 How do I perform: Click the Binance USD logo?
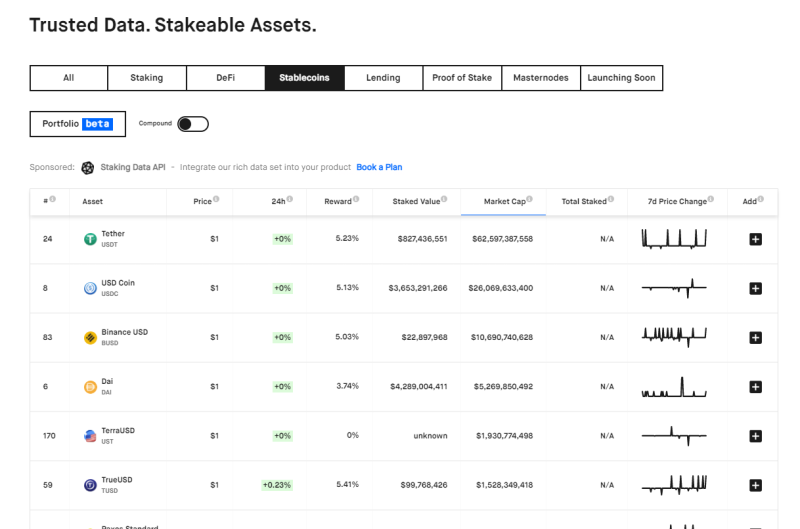[90, 337]
